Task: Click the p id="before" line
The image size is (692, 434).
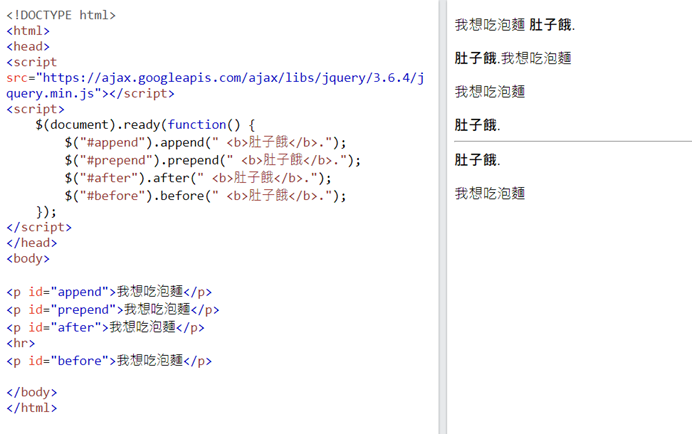Action: 109,361
